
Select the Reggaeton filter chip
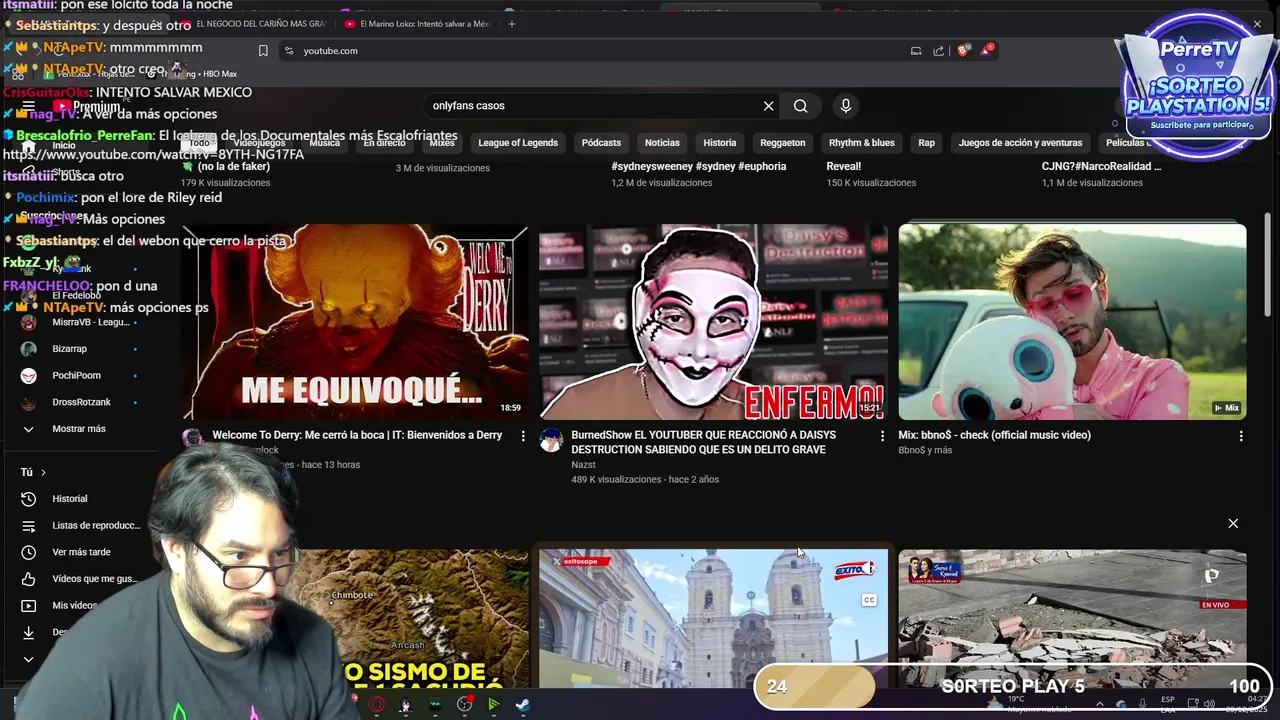pyautogui.click(x=782, y=143)
